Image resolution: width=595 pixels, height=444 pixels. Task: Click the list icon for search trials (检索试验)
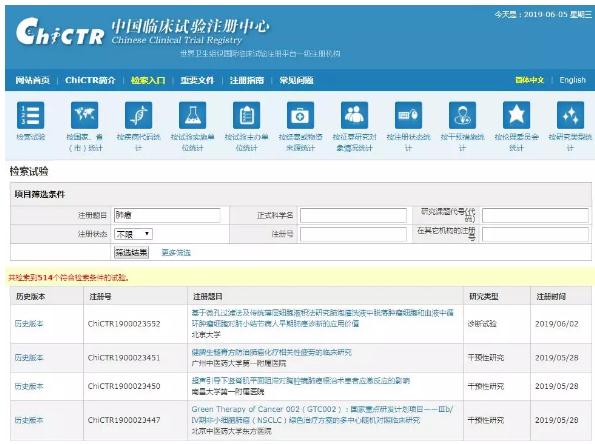pos(31,115)
